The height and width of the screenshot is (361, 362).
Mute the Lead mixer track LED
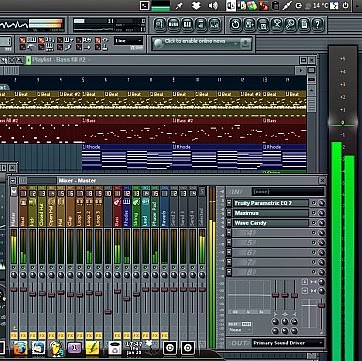(146, 267)
